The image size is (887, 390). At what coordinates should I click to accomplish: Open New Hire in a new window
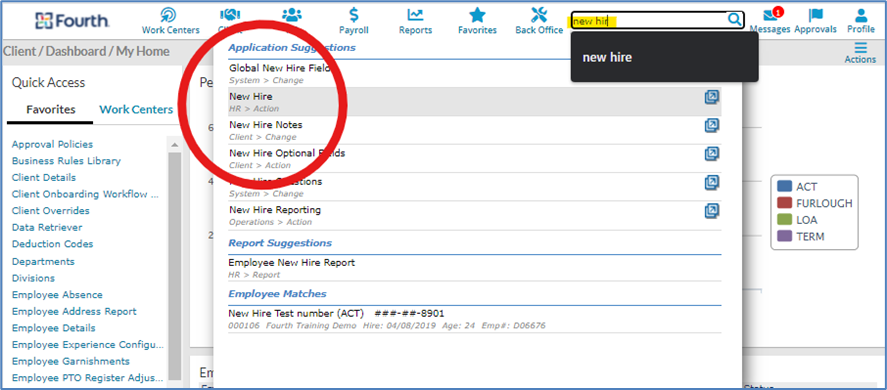click(x=712, y=97)
